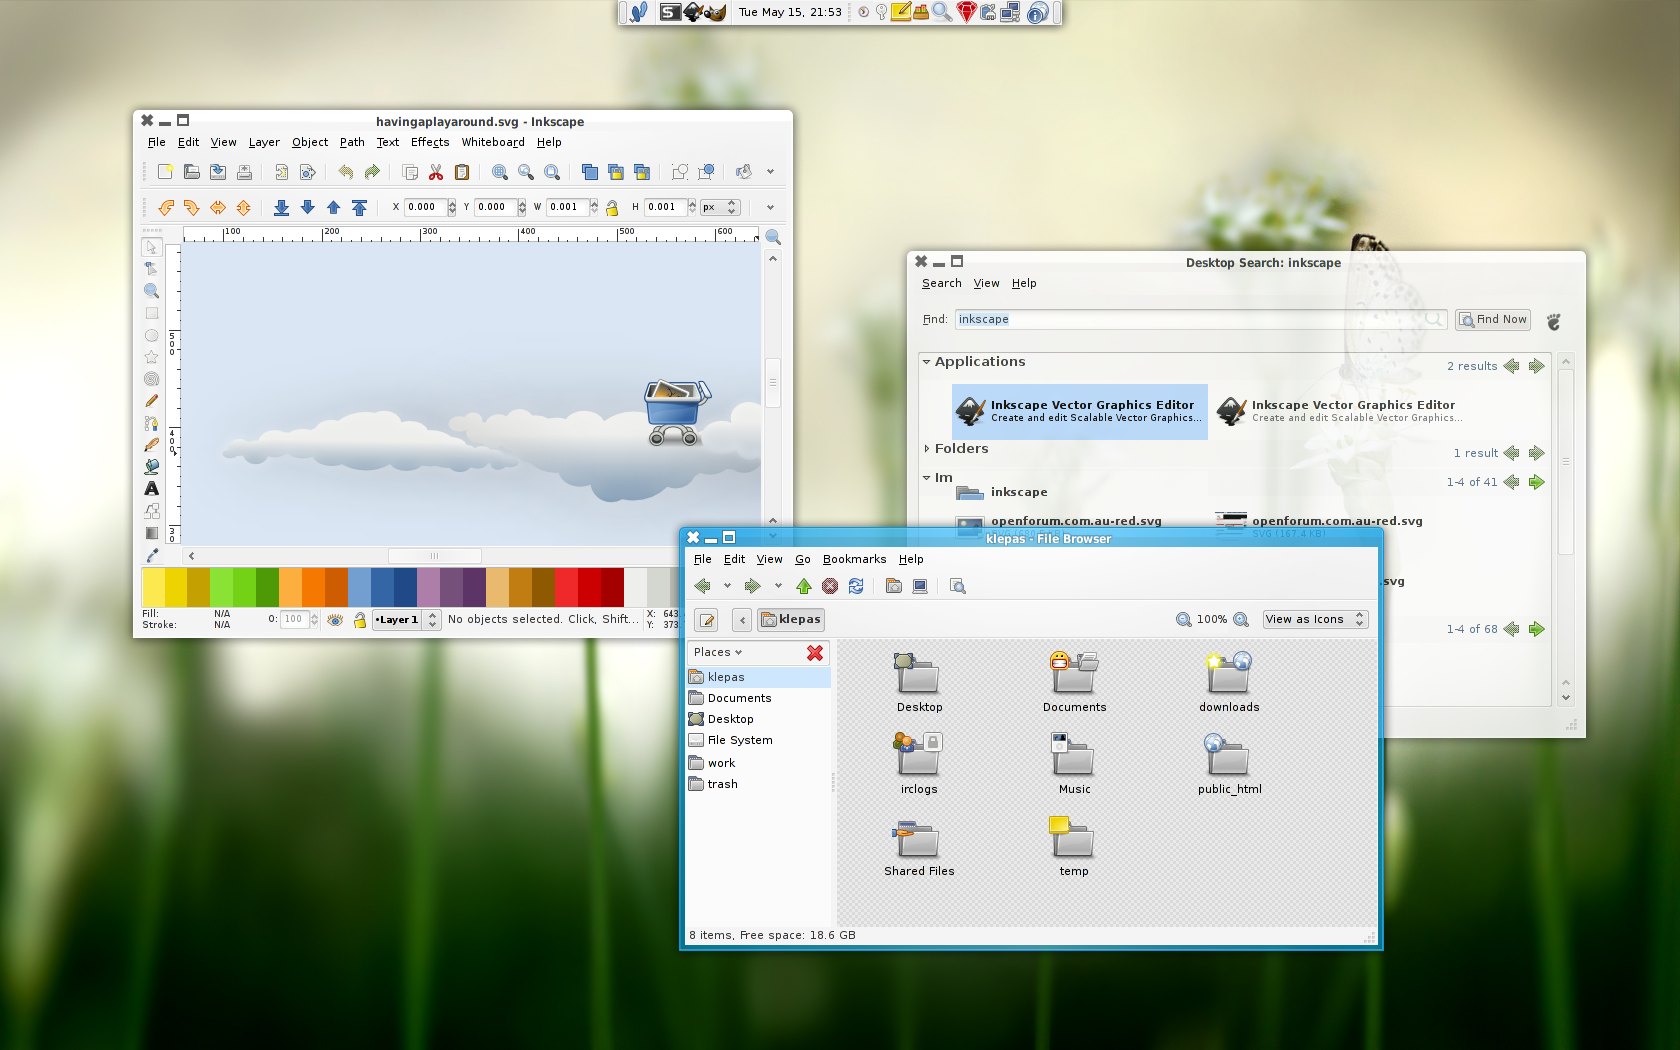Open the Places sidebar dropdown
1680x1050 pixels.
[x=718, y=652]
